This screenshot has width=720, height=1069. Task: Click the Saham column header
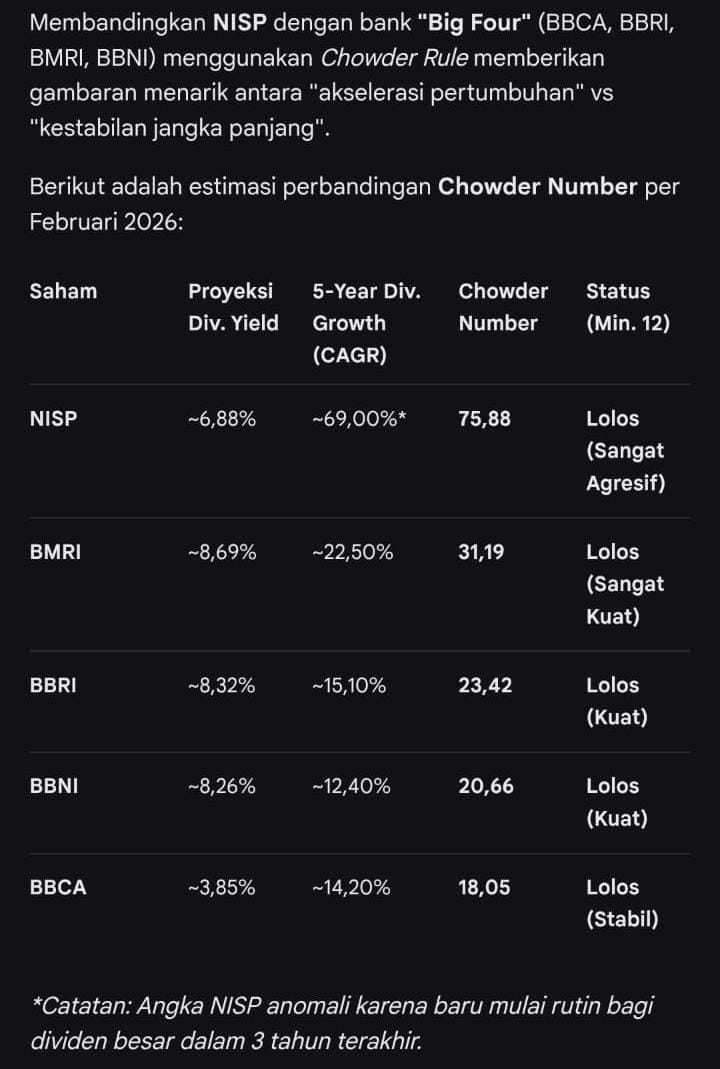point(63,292)
